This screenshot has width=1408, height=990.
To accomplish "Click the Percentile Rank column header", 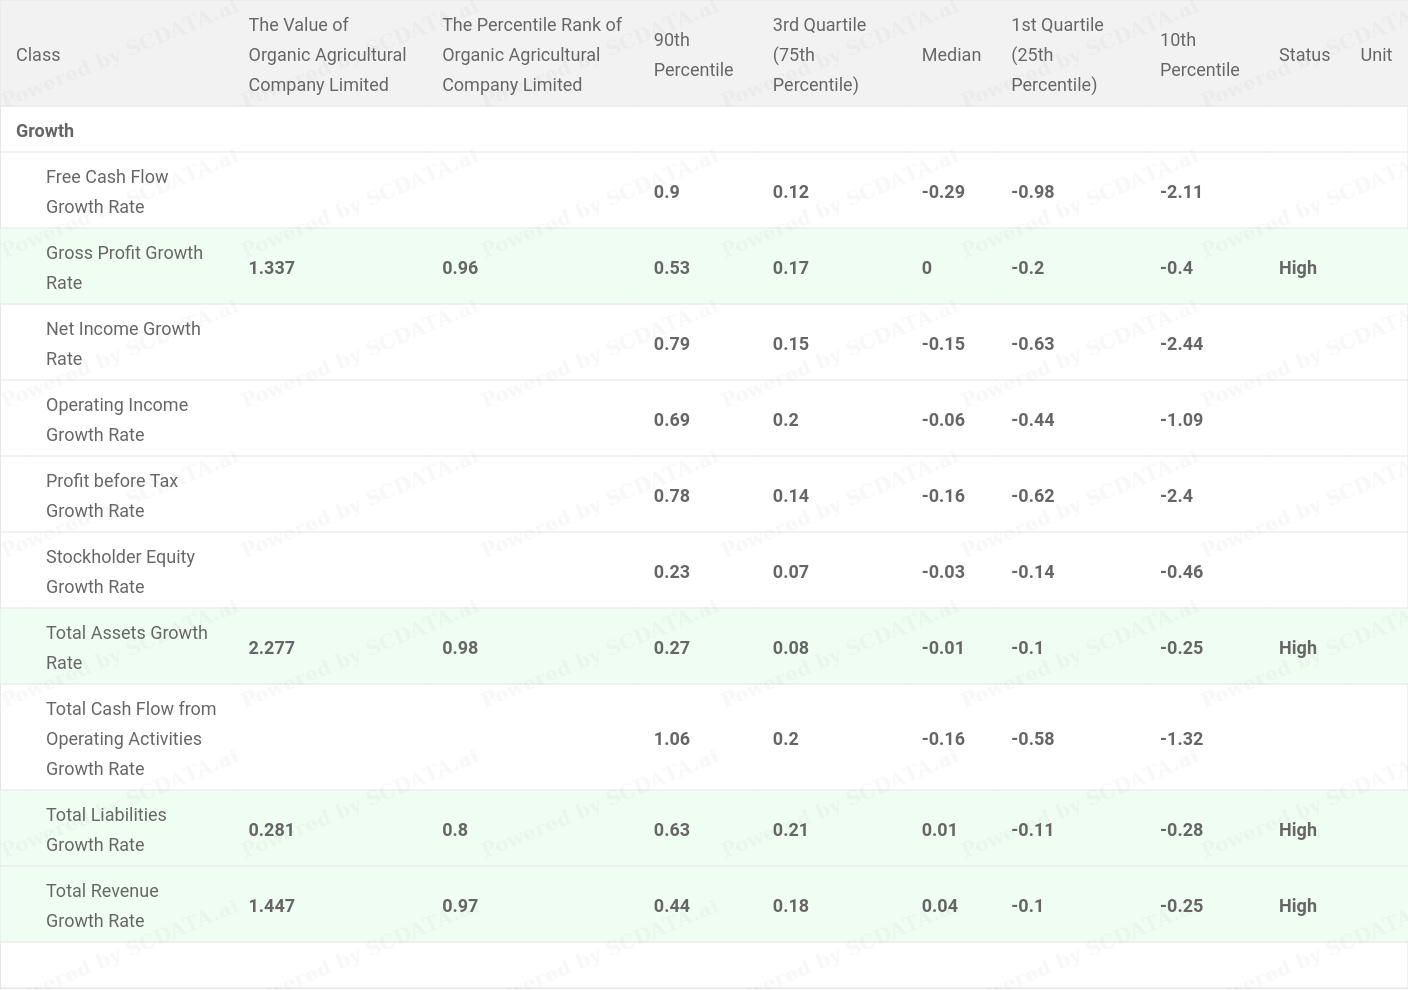I will (531, 55).
